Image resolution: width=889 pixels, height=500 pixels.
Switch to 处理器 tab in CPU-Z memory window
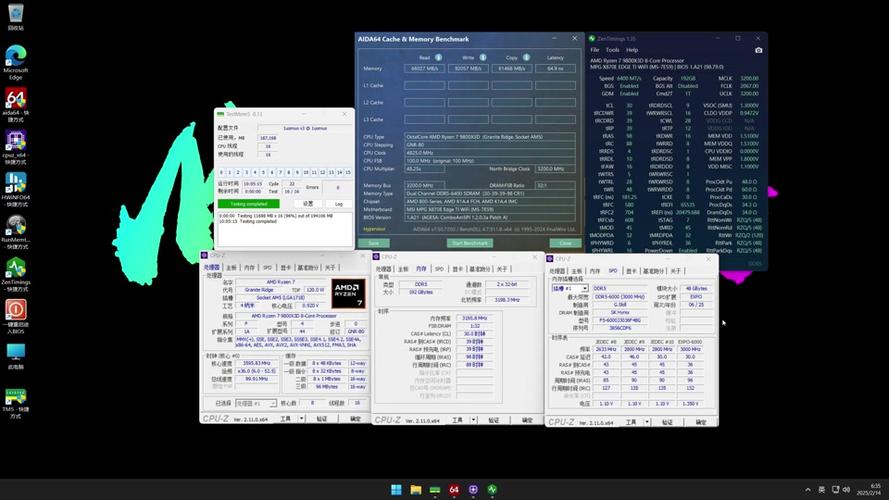(384, 269)
